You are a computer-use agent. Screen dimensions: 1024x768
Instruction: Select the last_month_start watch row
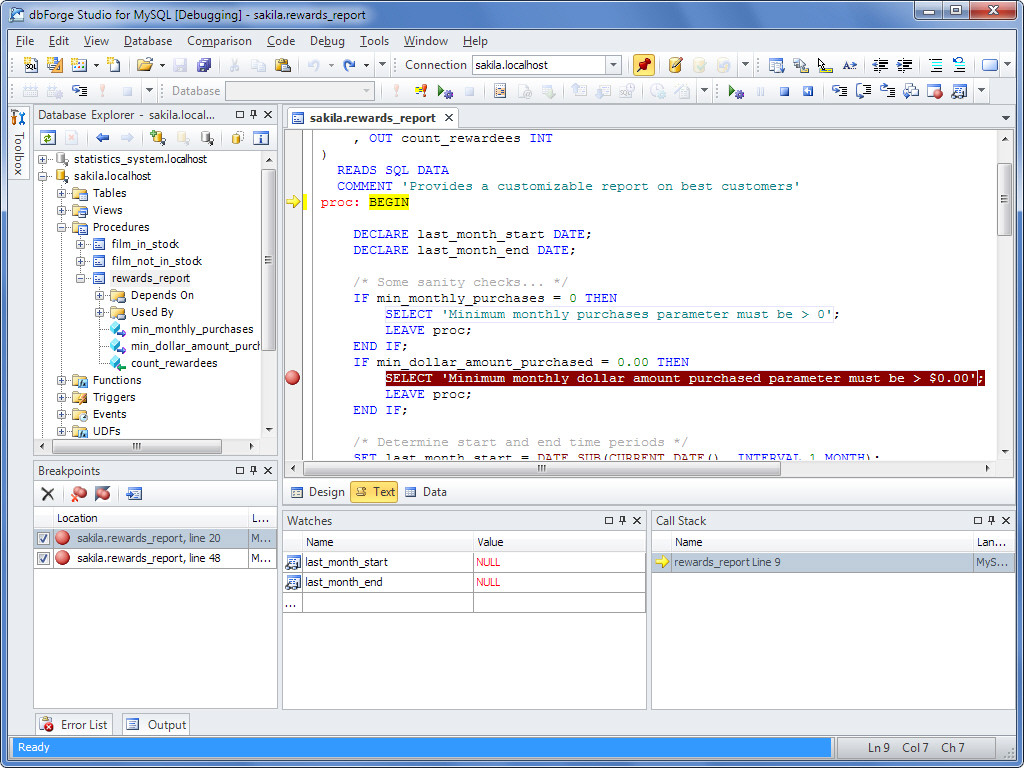point(464,562)
